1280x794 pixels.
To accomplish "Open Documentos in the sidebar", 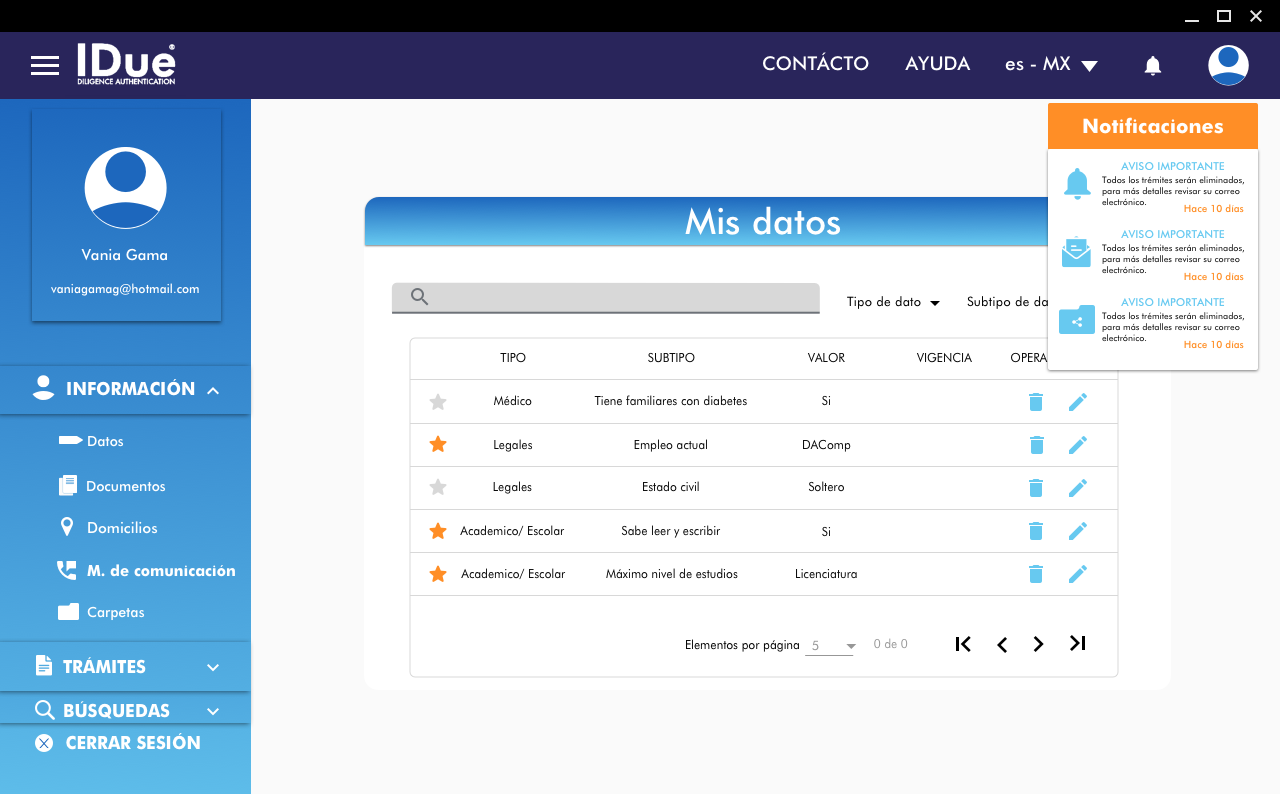I will pyautogui.click(x=125, y=486).
